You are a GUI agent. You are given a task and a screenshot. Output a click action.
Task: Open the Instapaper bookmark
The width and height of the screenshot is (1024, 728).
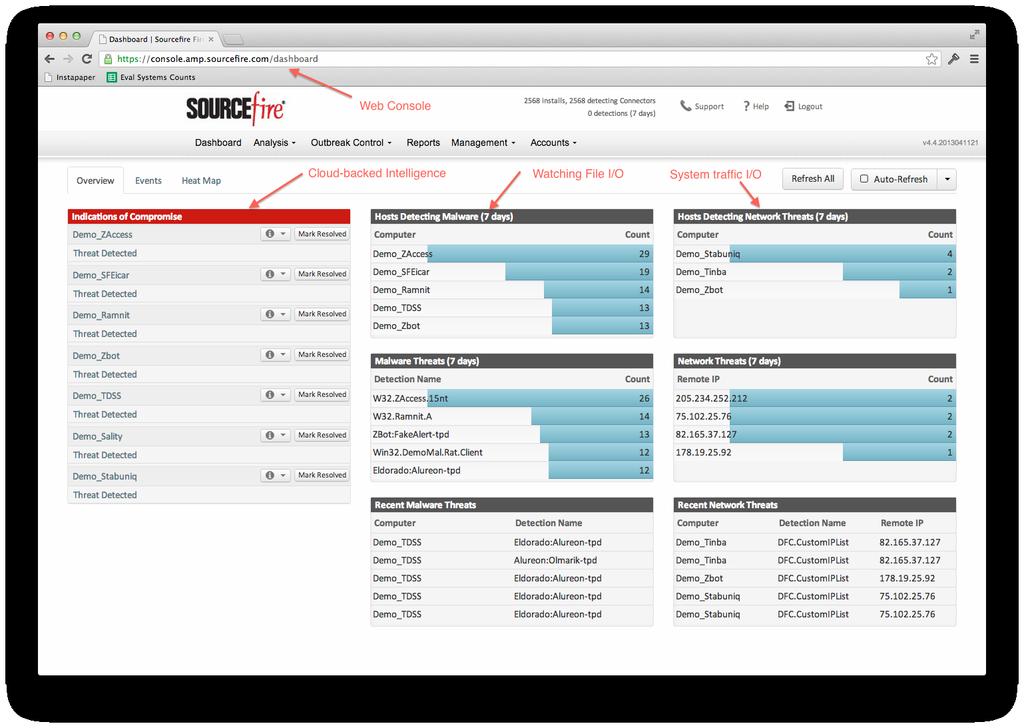point(70,77)
